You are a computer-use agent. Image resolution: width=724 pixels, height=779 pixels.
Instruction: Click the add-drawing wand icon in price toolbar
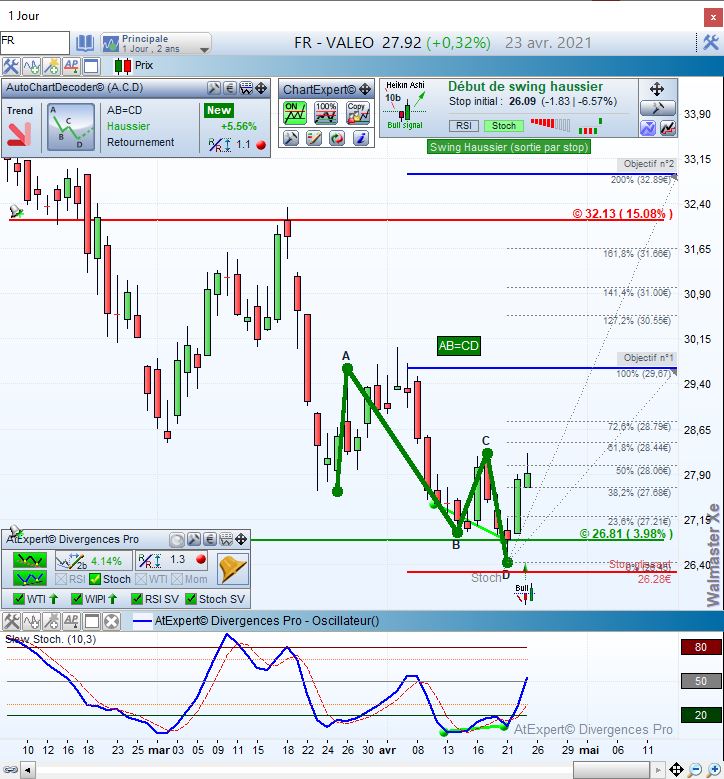[x=51, y=66]
